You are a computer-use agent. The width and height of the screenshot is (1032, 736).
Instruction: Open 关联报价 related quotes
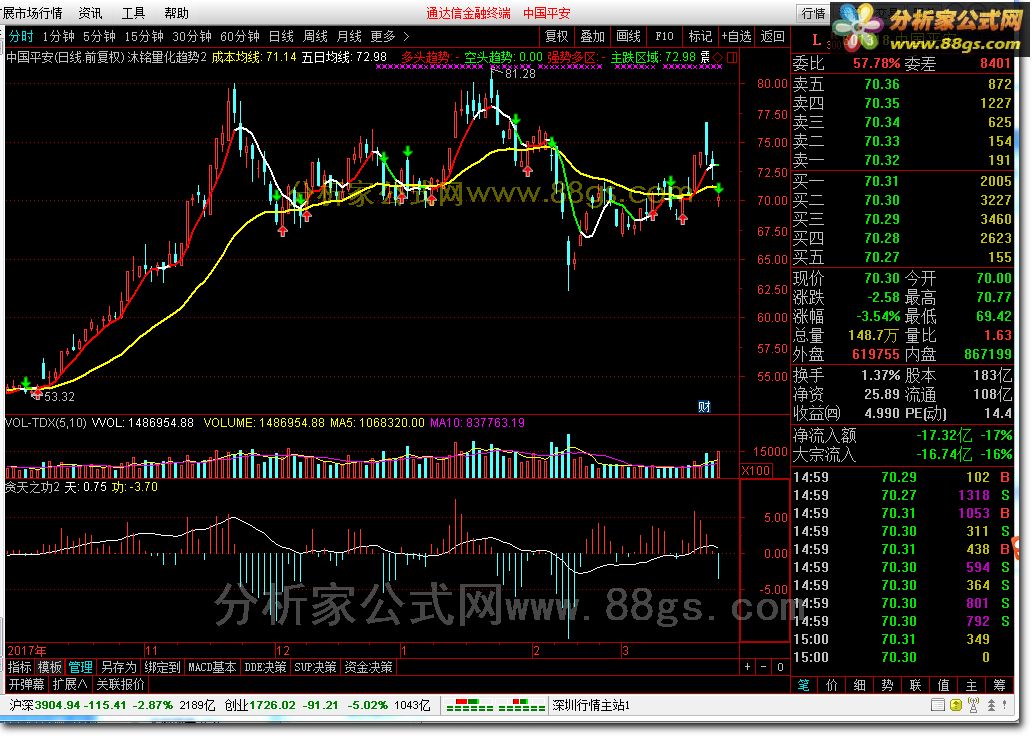point(120,684)
